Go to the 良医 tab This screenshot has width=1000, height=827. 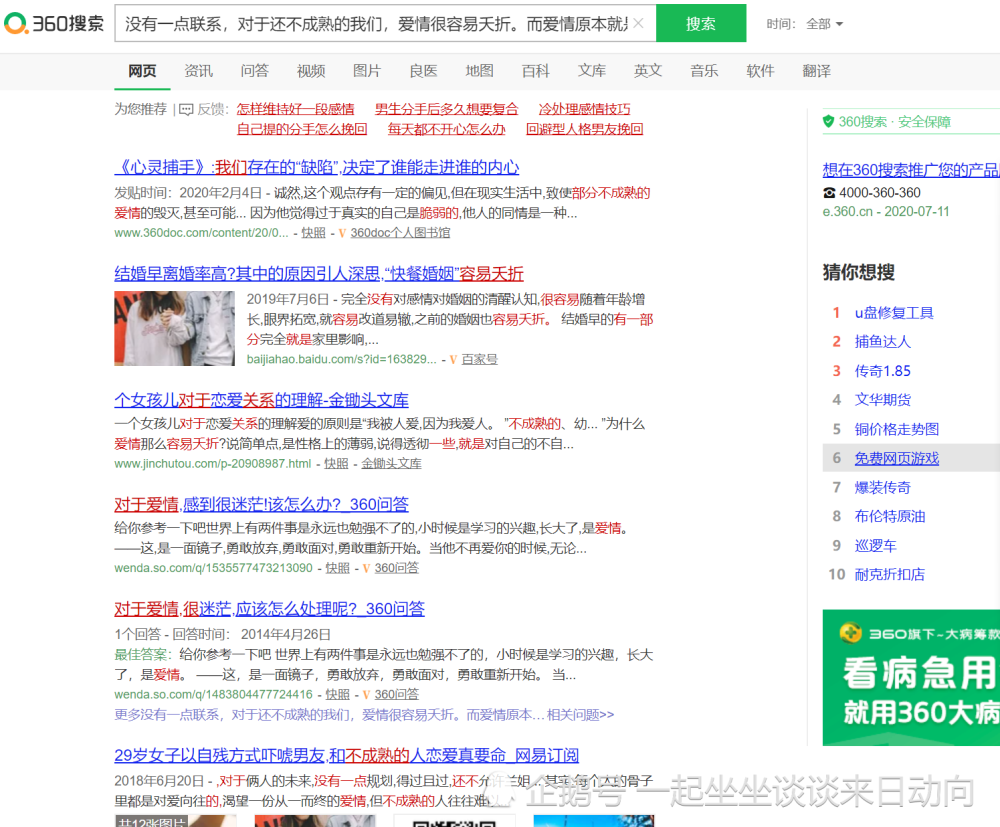point(423,71)
